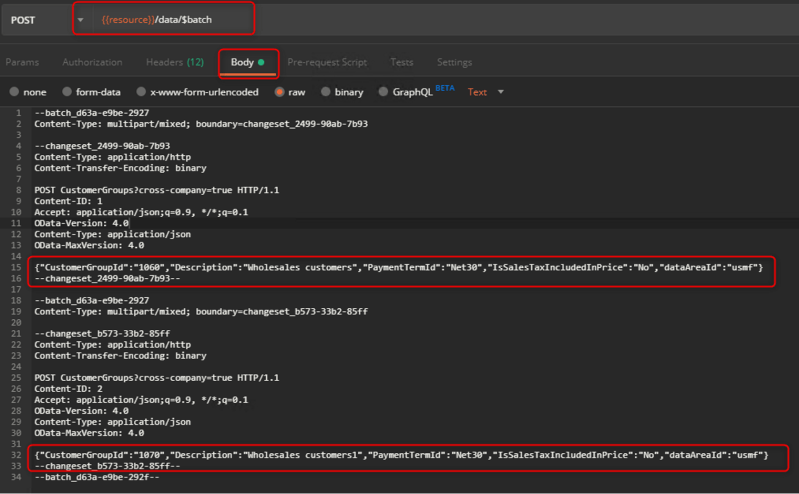The height and width of the screenshot is (494, 799).
Task: Click the JSON line with CustomerGroupId 1070
Action: coord(401,455)
